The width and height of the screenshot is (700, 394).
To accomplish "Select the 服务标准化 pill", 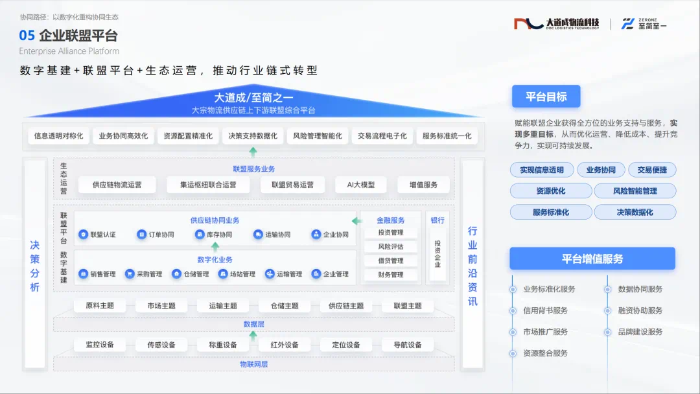I will pyautogui.click(x=551, y=212).
